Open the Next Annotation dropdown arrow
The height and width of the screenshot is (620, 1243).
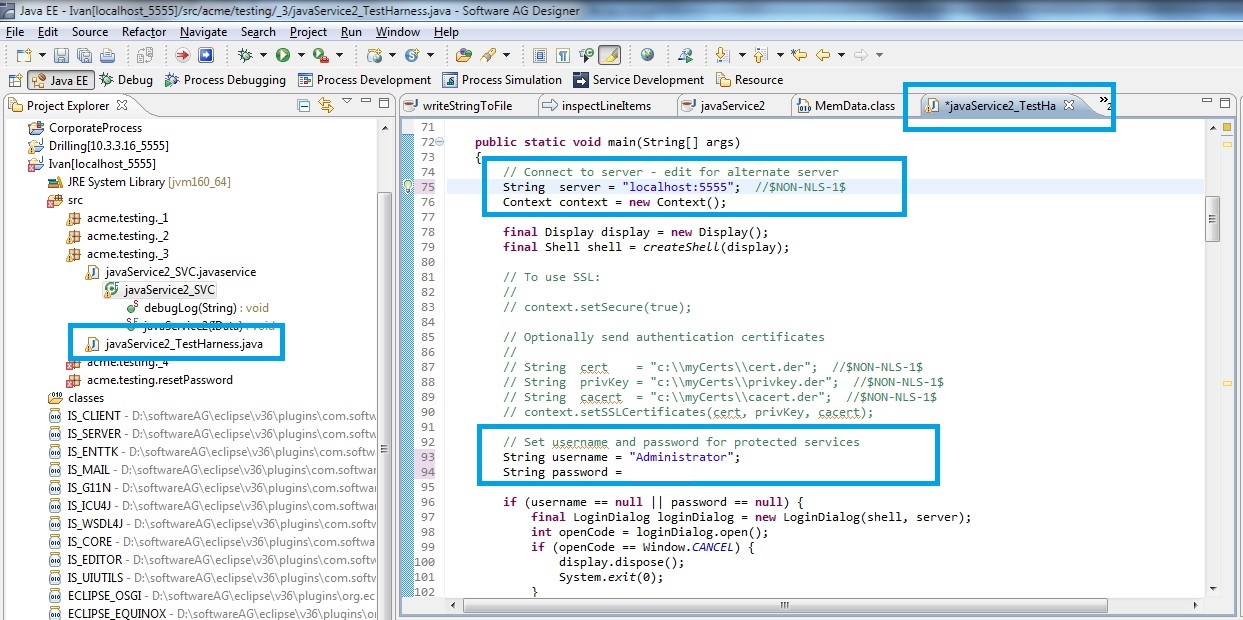[741, 55]
